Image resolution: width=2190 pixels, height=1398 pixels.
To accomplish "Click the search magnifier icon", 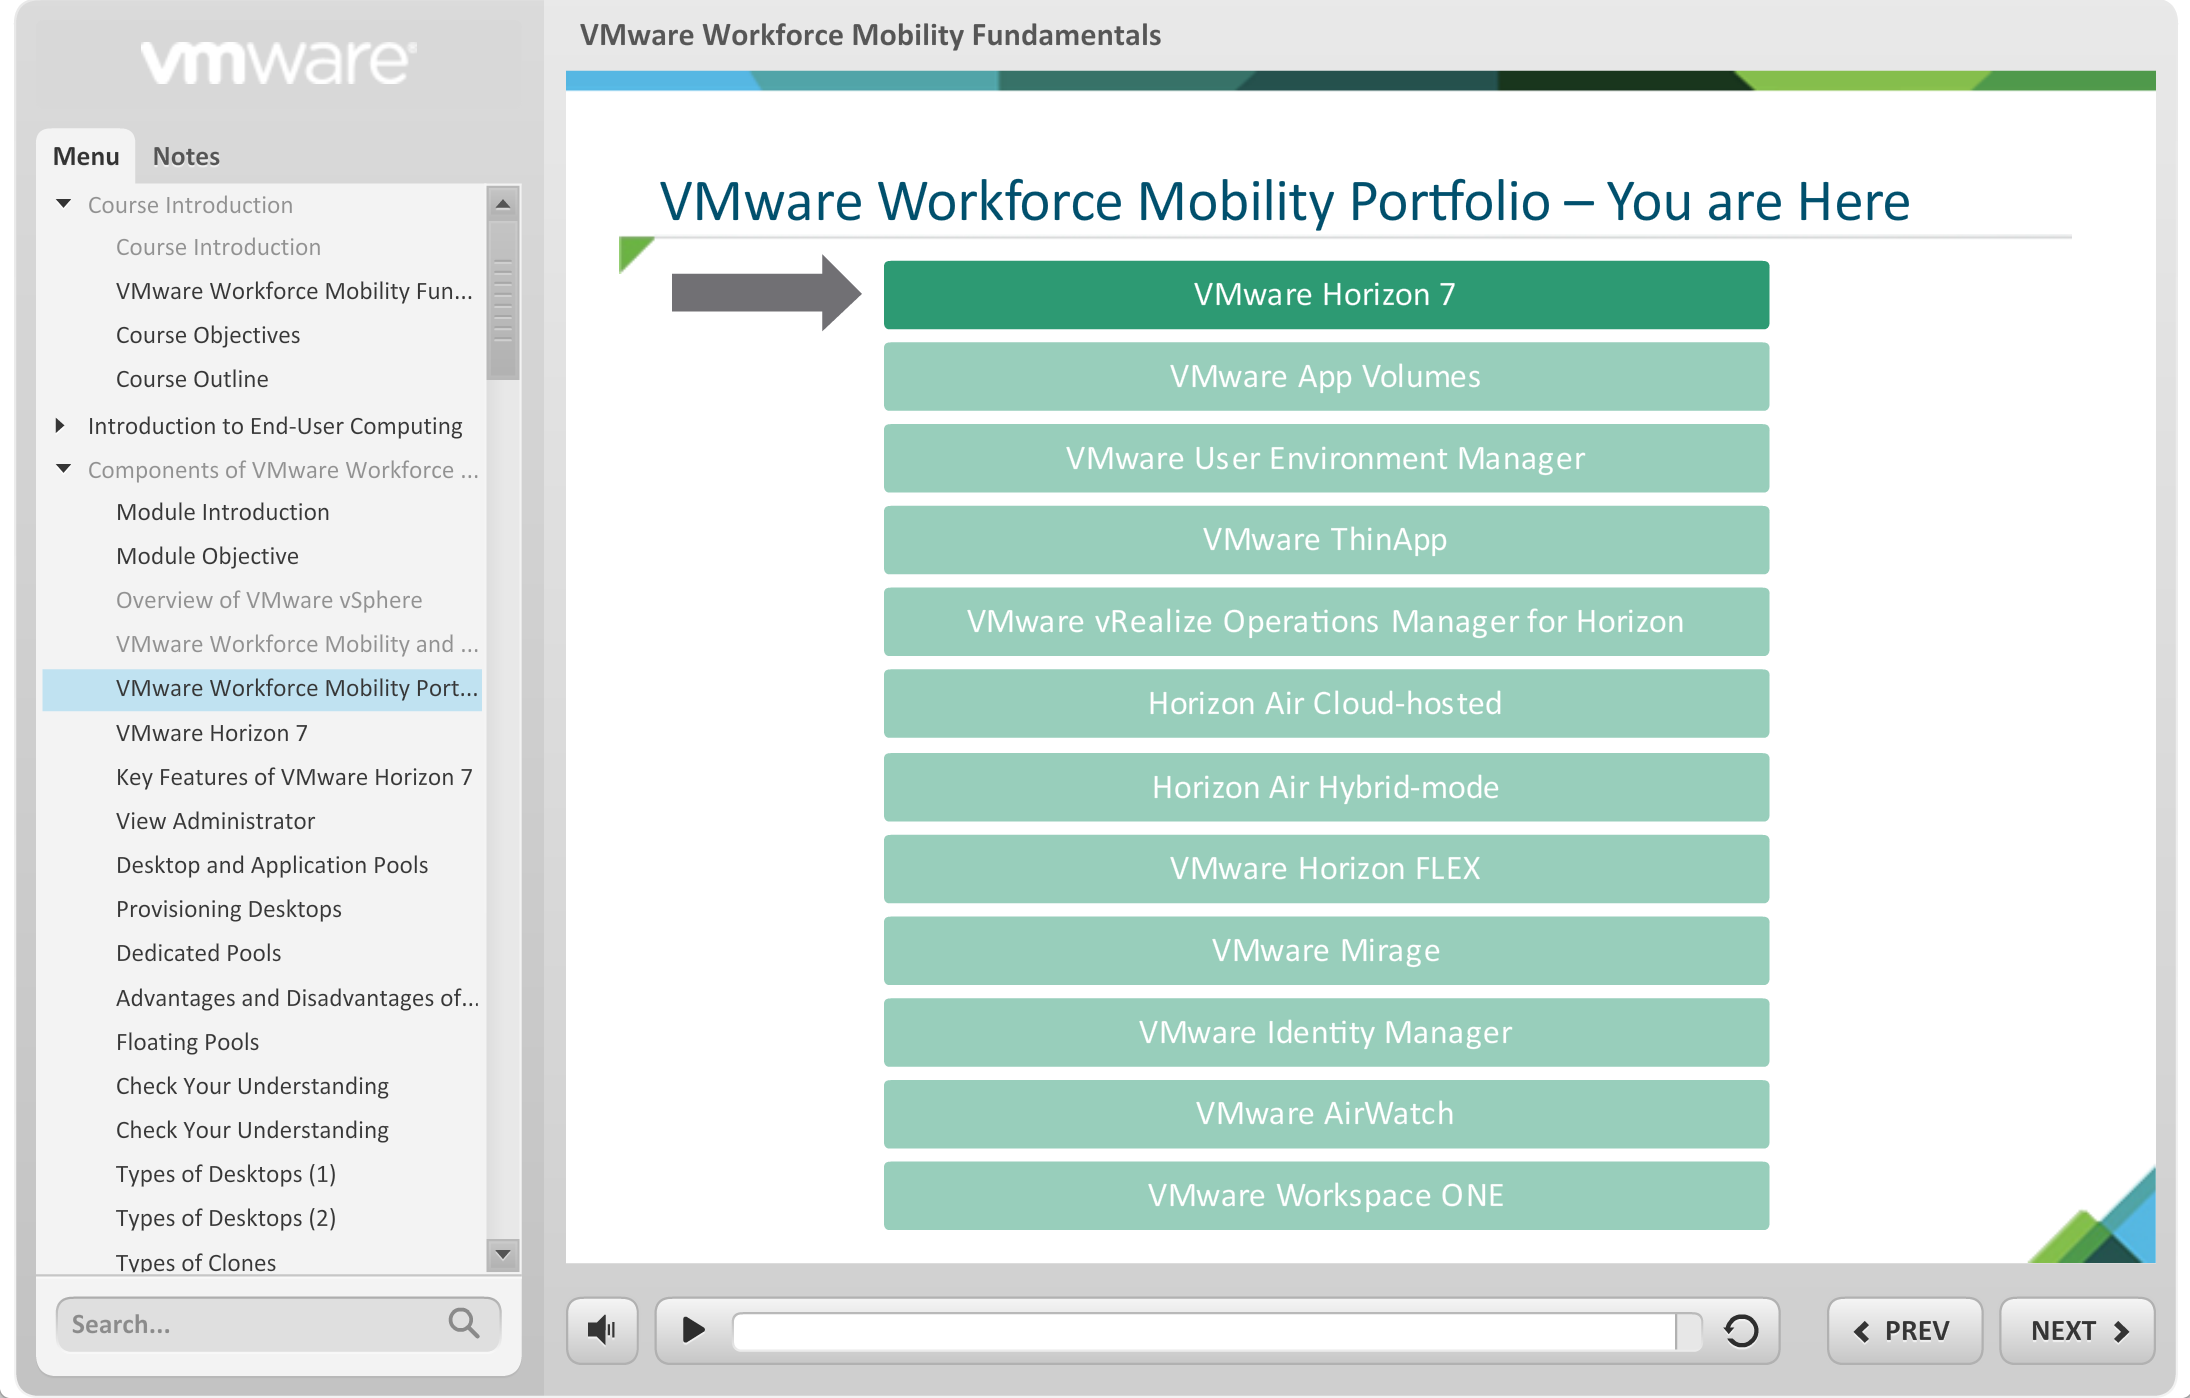I will click(x=463, y=1323).
